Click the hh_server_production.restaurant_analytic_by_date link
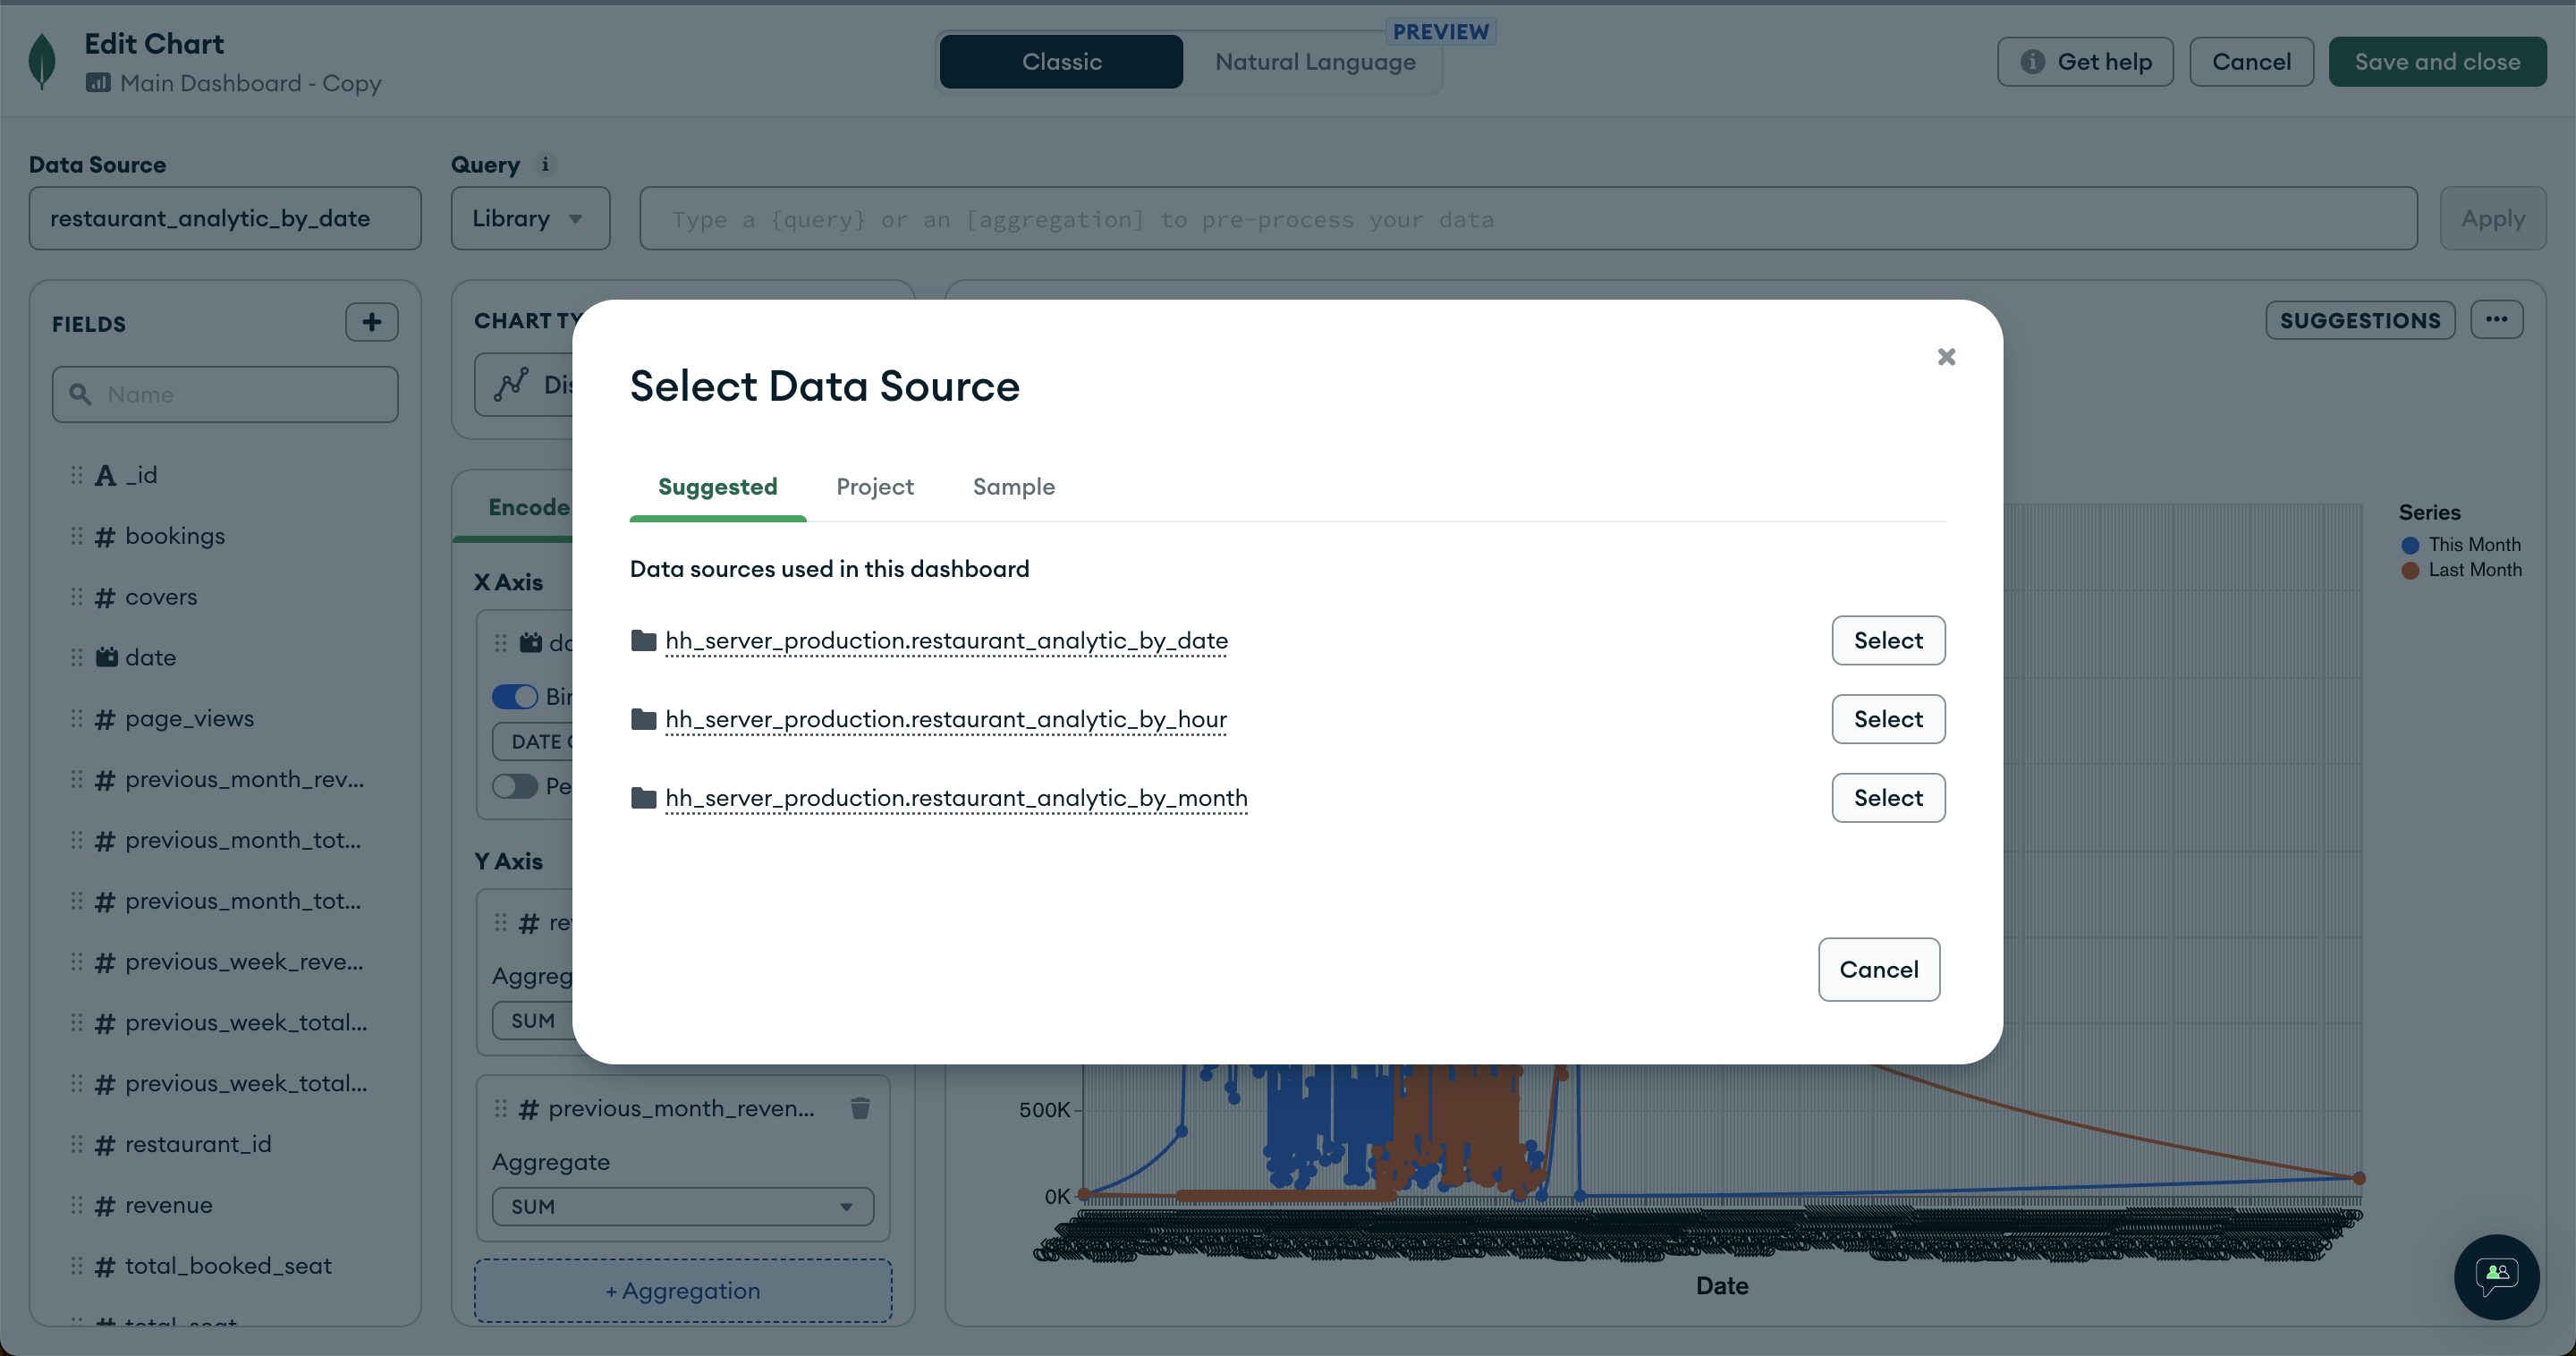 [x=946, y=641]
